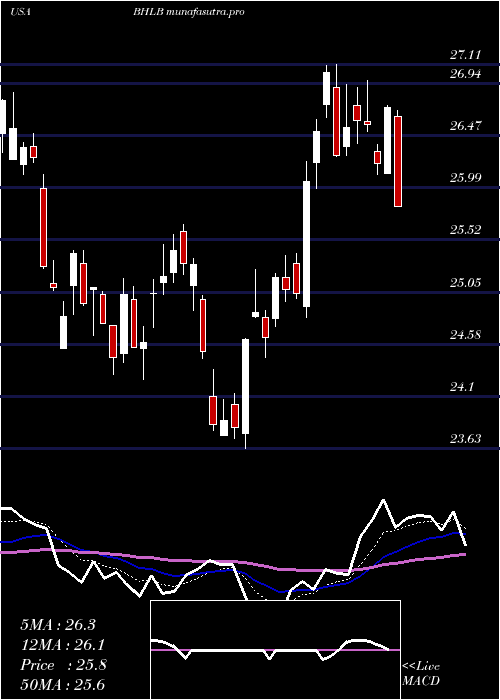Select the Price : 25.8 readout

coord(63,665)
